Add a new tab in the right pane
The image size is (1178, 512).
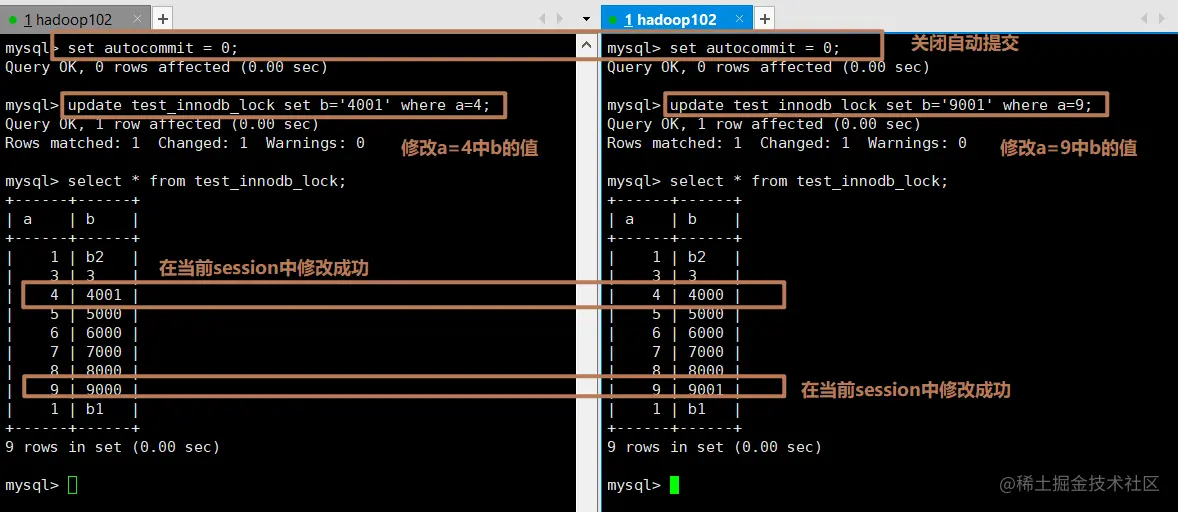click(764, 18)
